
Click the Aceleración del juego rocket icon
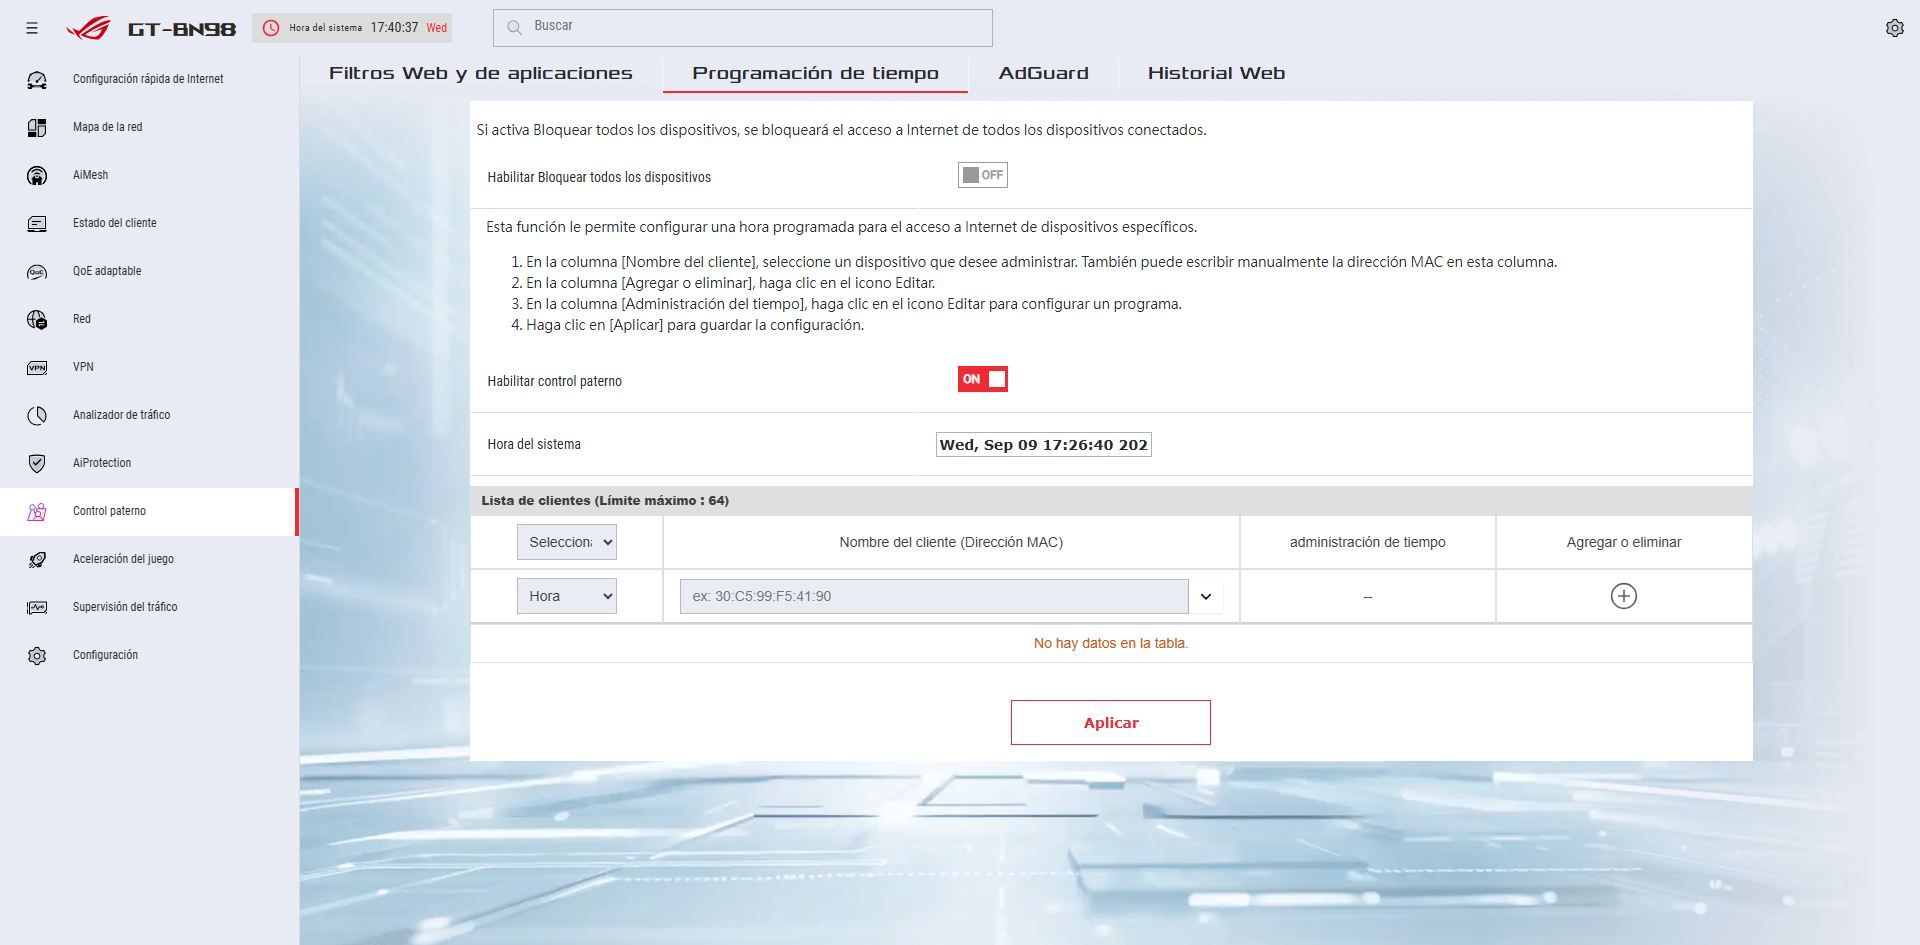coord(37,559)
